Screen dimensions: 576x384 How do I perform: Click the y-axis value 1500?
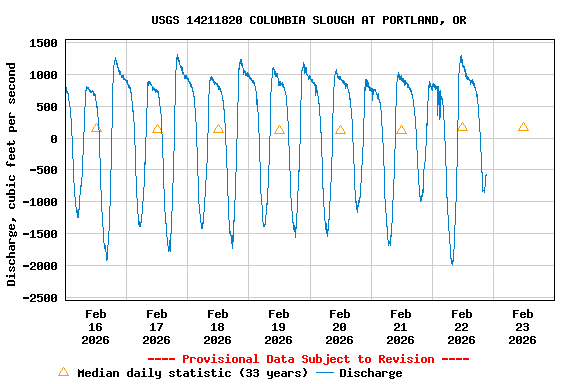(x=43, y=43)
